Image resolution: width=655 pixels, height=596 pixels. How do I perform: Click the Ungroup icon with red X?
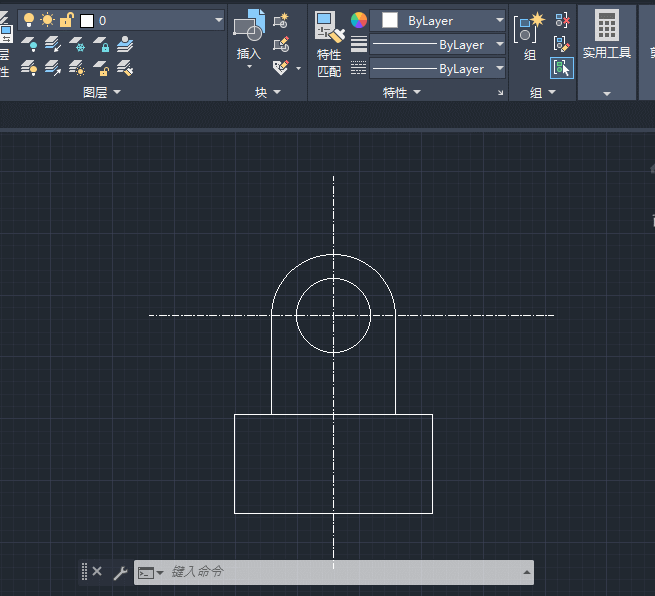pos(562,20)
